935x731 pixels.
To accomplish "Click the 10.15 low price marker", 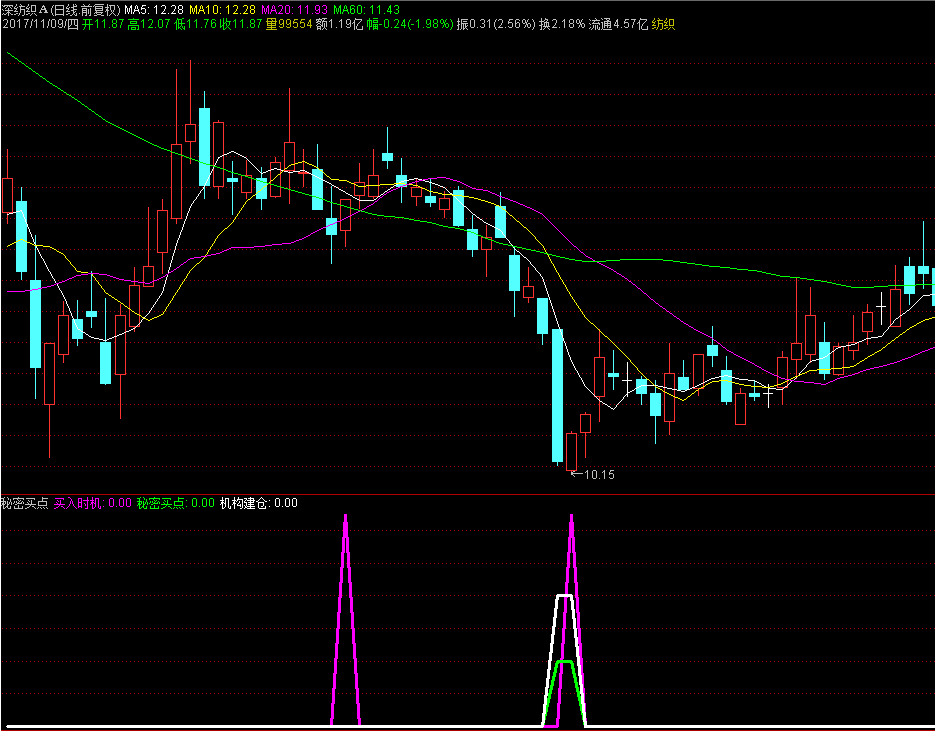I will (593, 475).
